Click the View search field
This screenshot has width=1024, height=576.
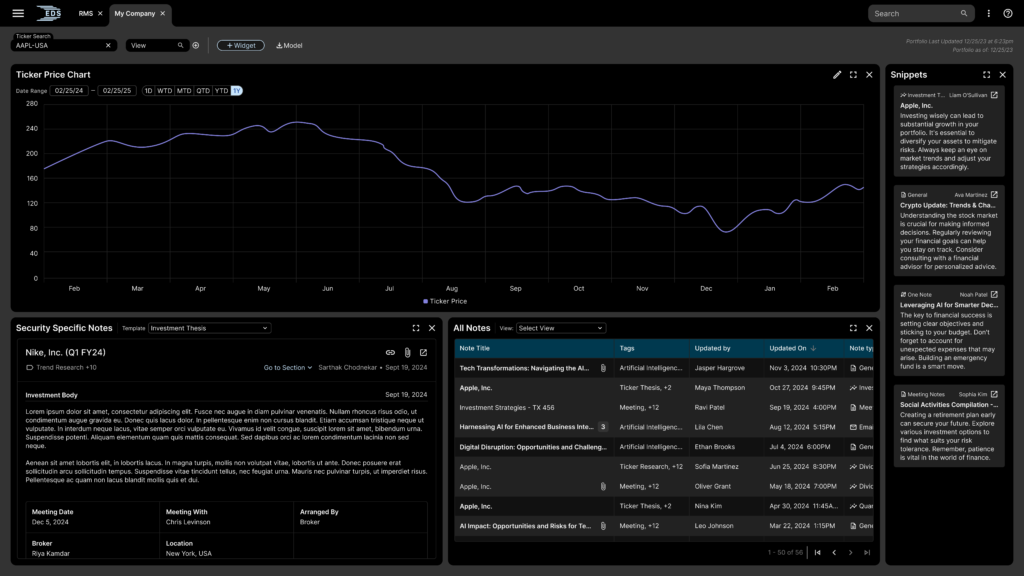pyautogui.click(x=155, y=46)
